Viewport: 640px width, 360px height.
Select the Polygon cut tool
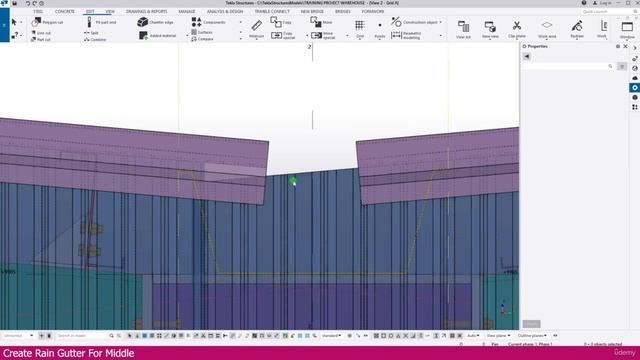[48, 22]
